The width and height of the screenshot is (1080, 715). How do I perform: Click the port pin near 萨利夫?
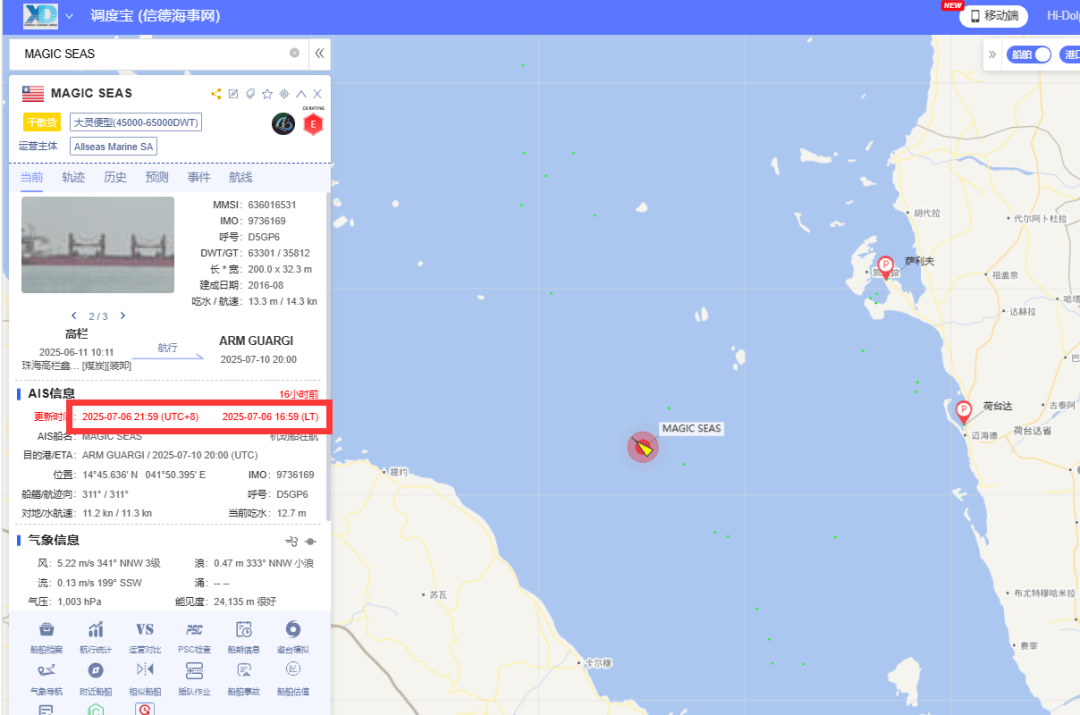pos(886,267)
